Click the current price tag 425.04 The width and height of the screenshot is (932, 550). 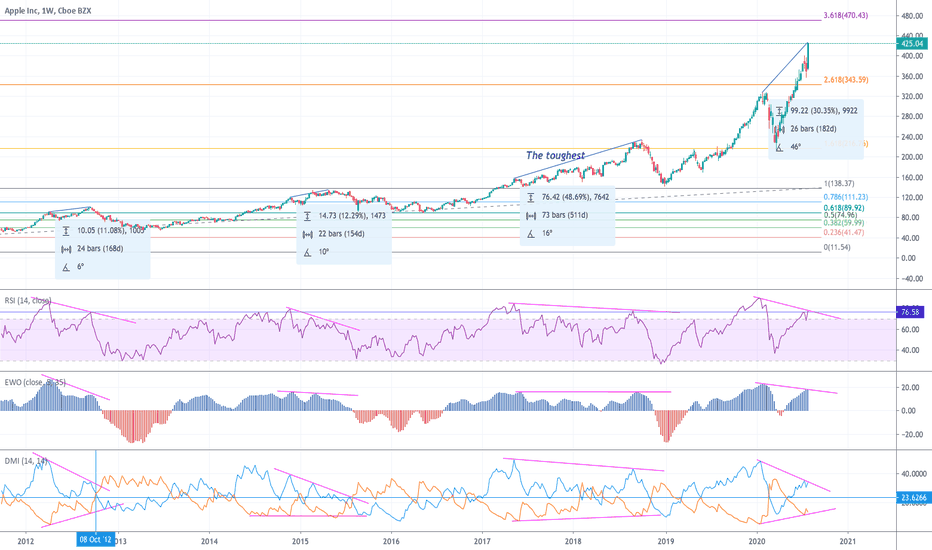[x=912, y=43]
